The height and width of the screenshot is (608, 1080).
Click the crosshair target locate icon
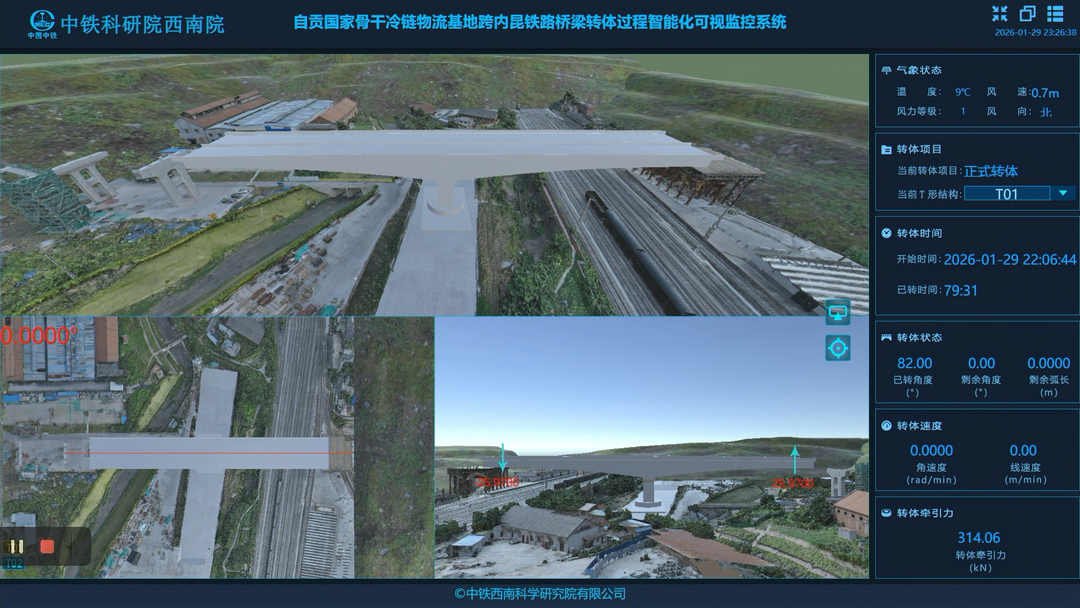[838, 348]
